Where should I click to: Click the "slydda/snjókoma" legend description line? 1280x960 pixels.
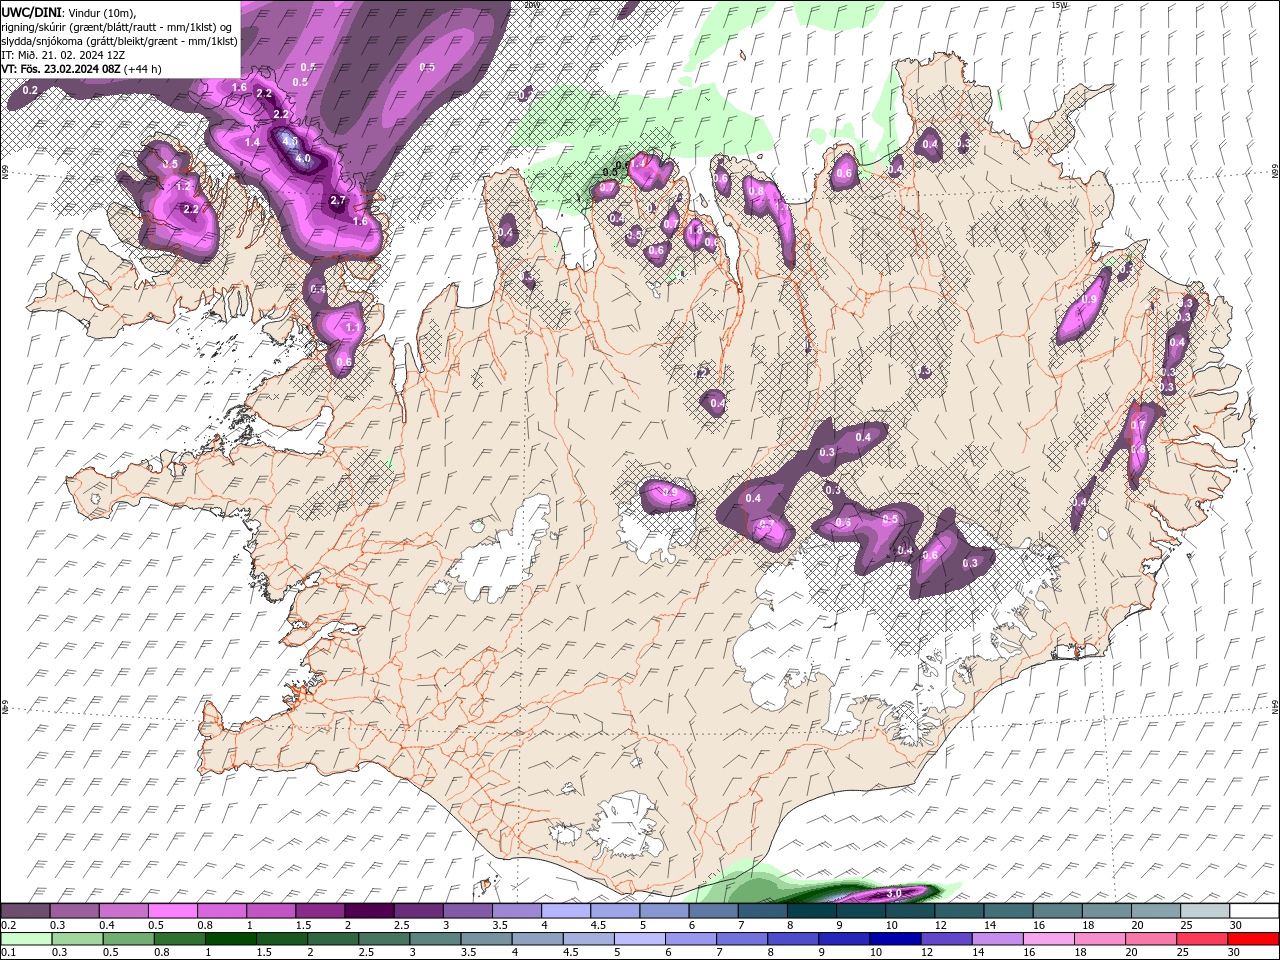[119, 41]
